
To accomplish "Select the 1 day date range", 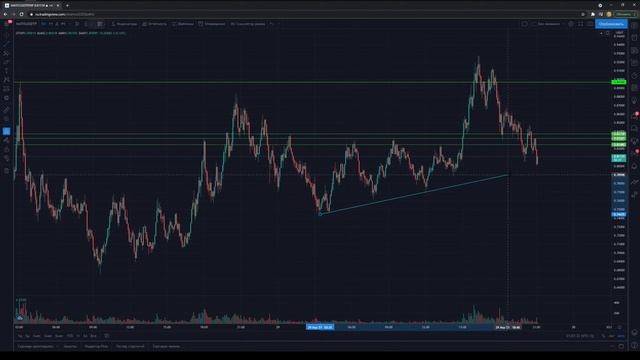I will point(20,336).
